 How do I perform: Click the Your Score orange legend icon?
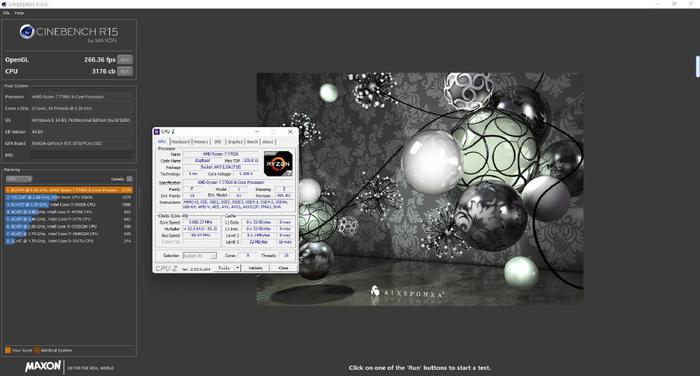(x=8, y=350)
